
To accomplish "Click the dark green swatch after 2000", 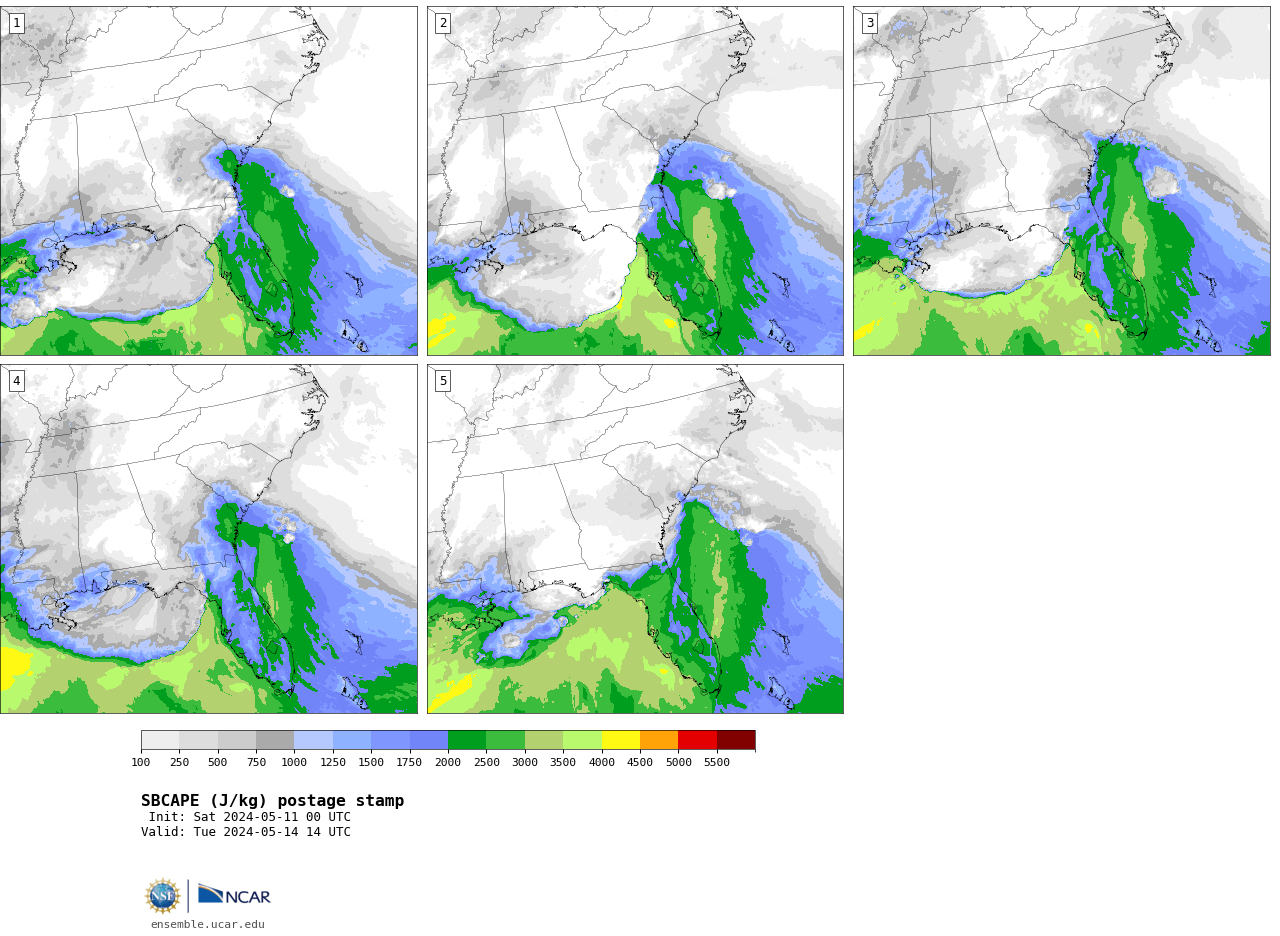I will [467, 740].
